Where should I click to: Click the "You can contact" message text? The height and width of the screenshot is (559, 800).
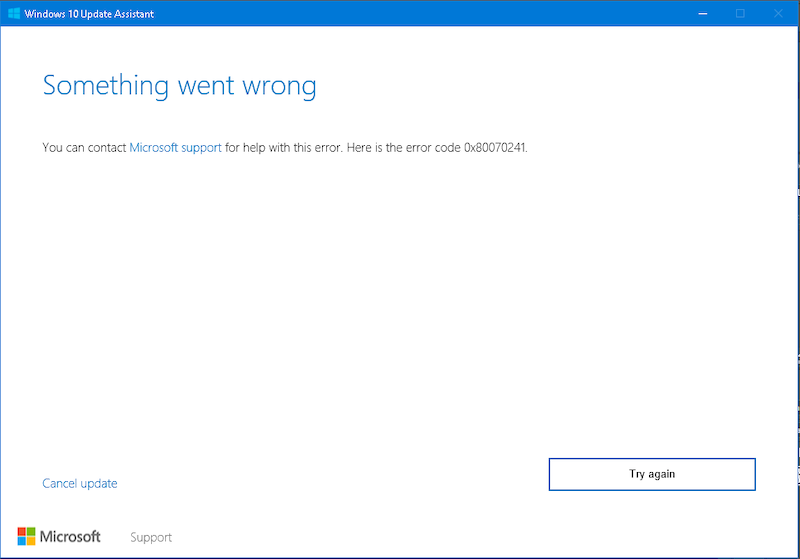point(85,148)
